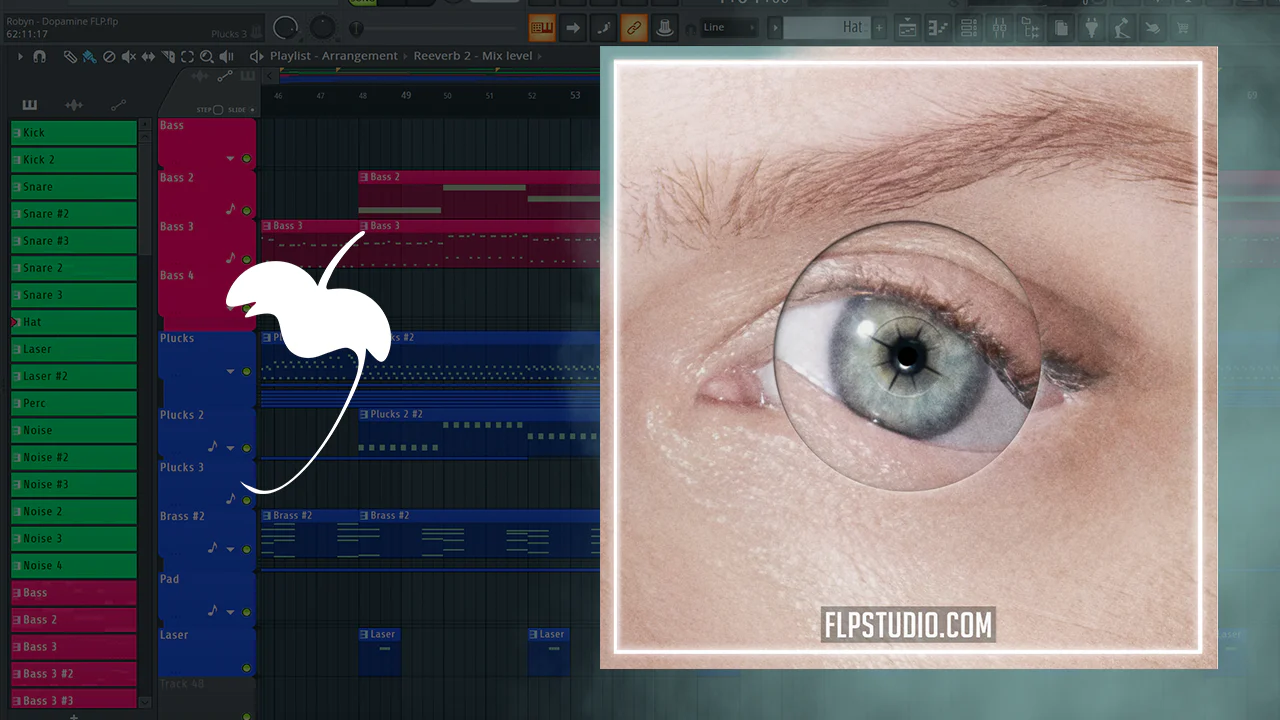Click the note icon on Bass 2 track
The image size is (1280, 720).
pyautogui.click(x=231, y=210)
